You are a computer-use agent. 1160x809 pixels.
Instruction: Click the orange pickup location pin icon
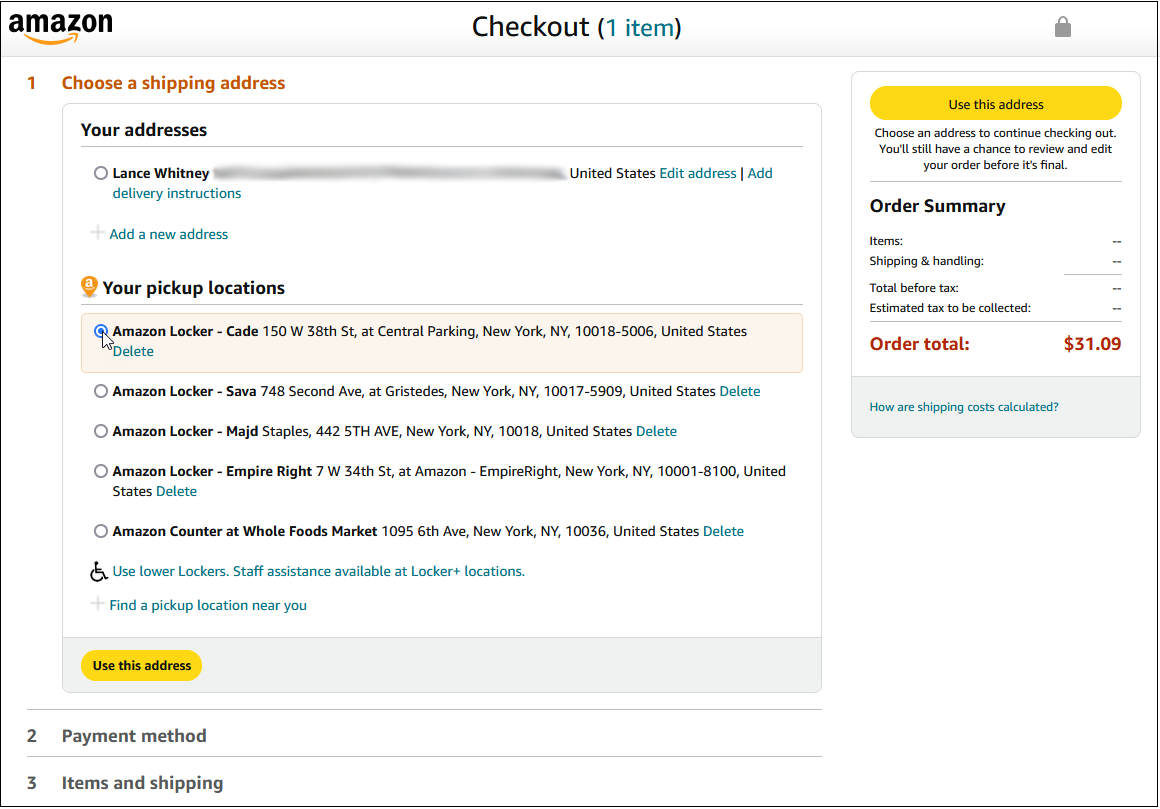89,287
